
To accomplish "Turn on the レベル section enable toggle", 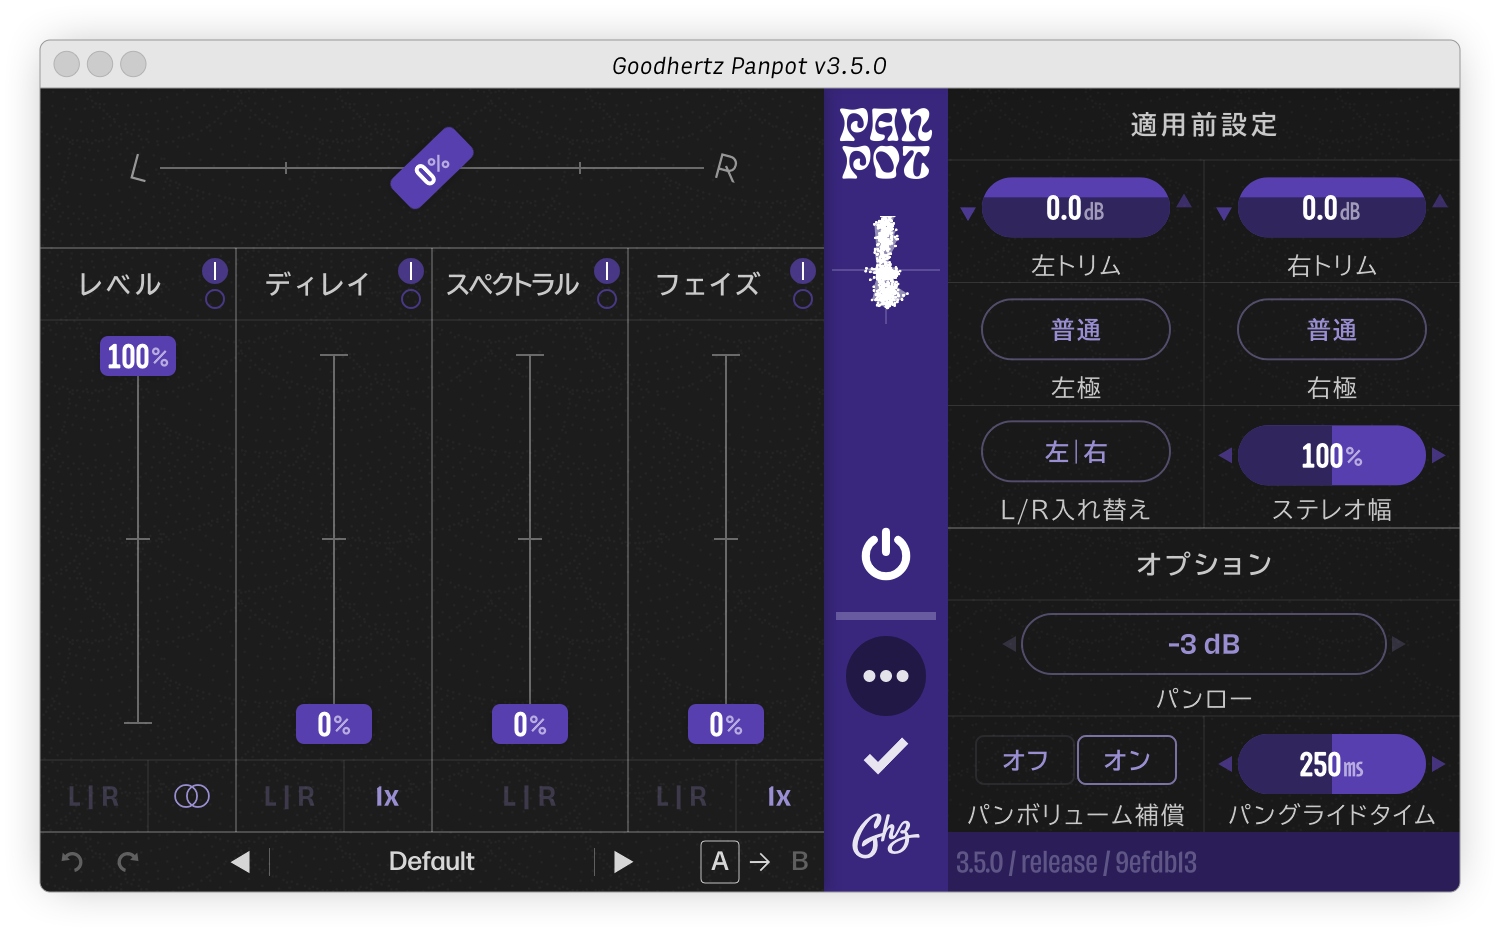I will pos(215,271).
